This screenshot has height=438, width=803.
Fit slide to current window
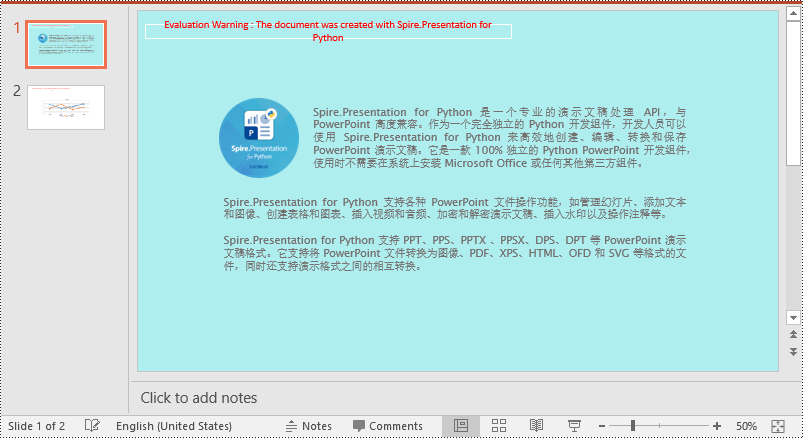(x=778, y=426)
